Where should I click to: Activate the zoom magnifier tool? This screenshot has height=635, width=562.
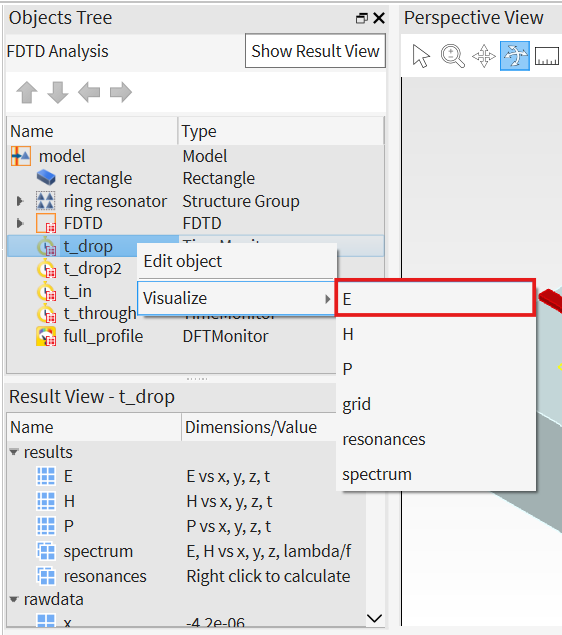[x=452, y=56]
